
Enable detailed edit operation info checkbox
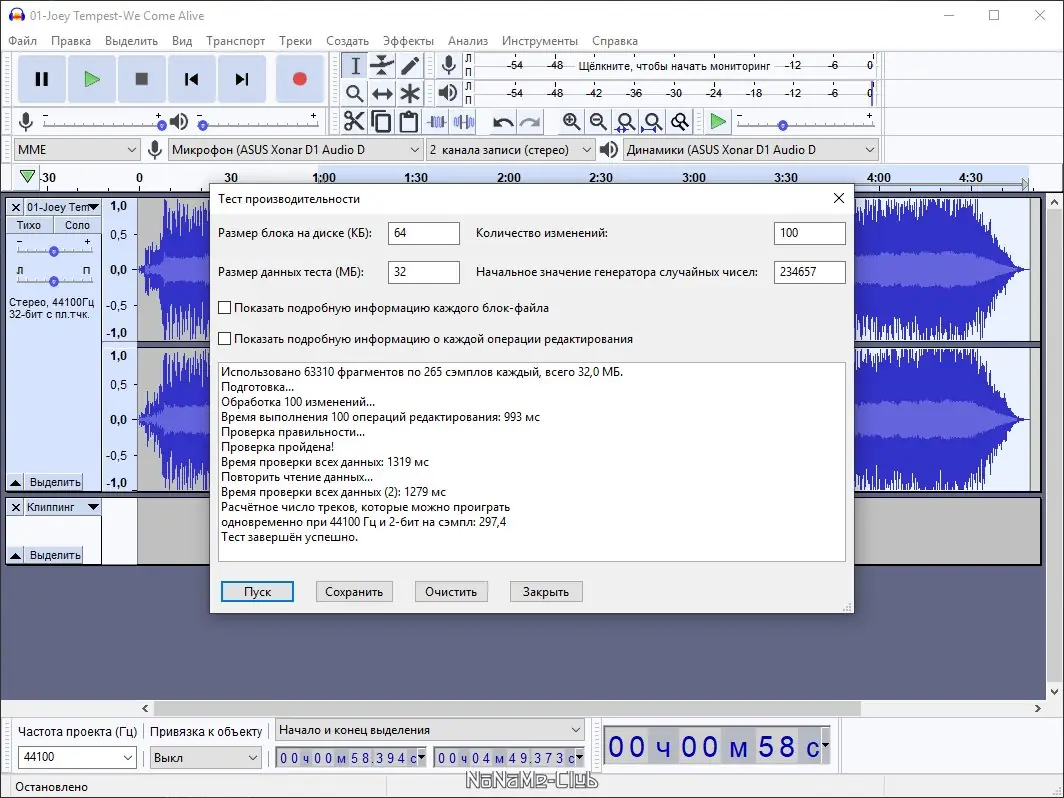tap(225, 339)
